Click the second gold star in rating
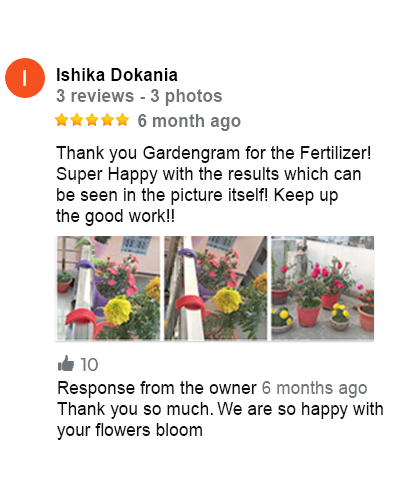Screen dimensions: 400x500 click(x=77, y=120)
